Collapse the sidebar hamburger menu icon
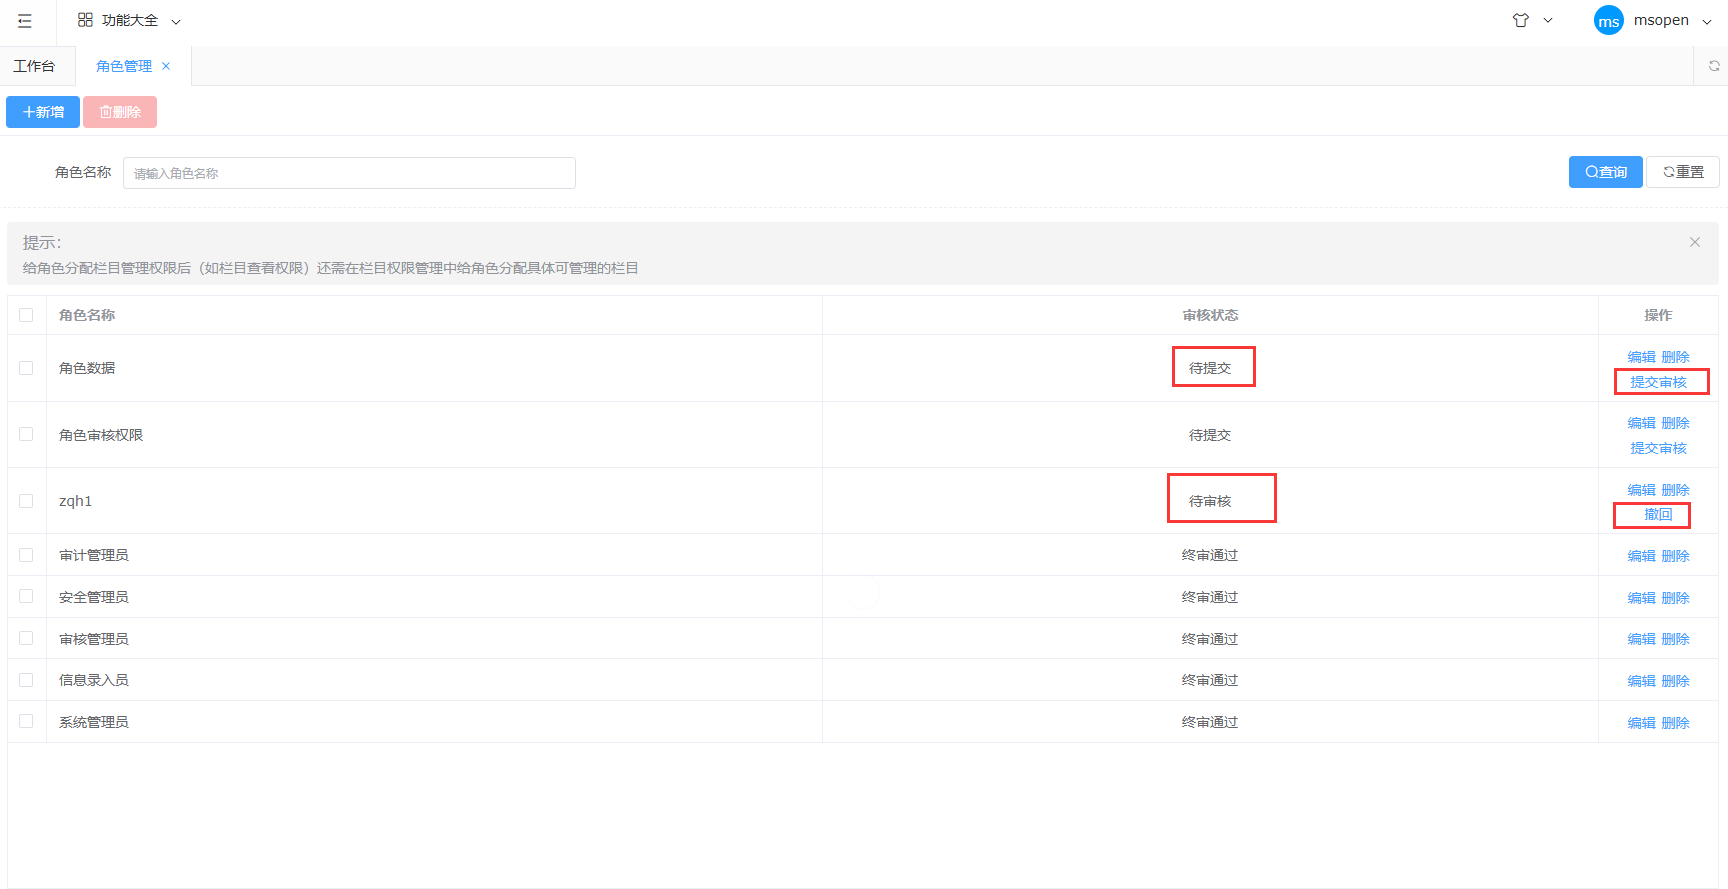 pyautogui.click(x=25, y=21)
